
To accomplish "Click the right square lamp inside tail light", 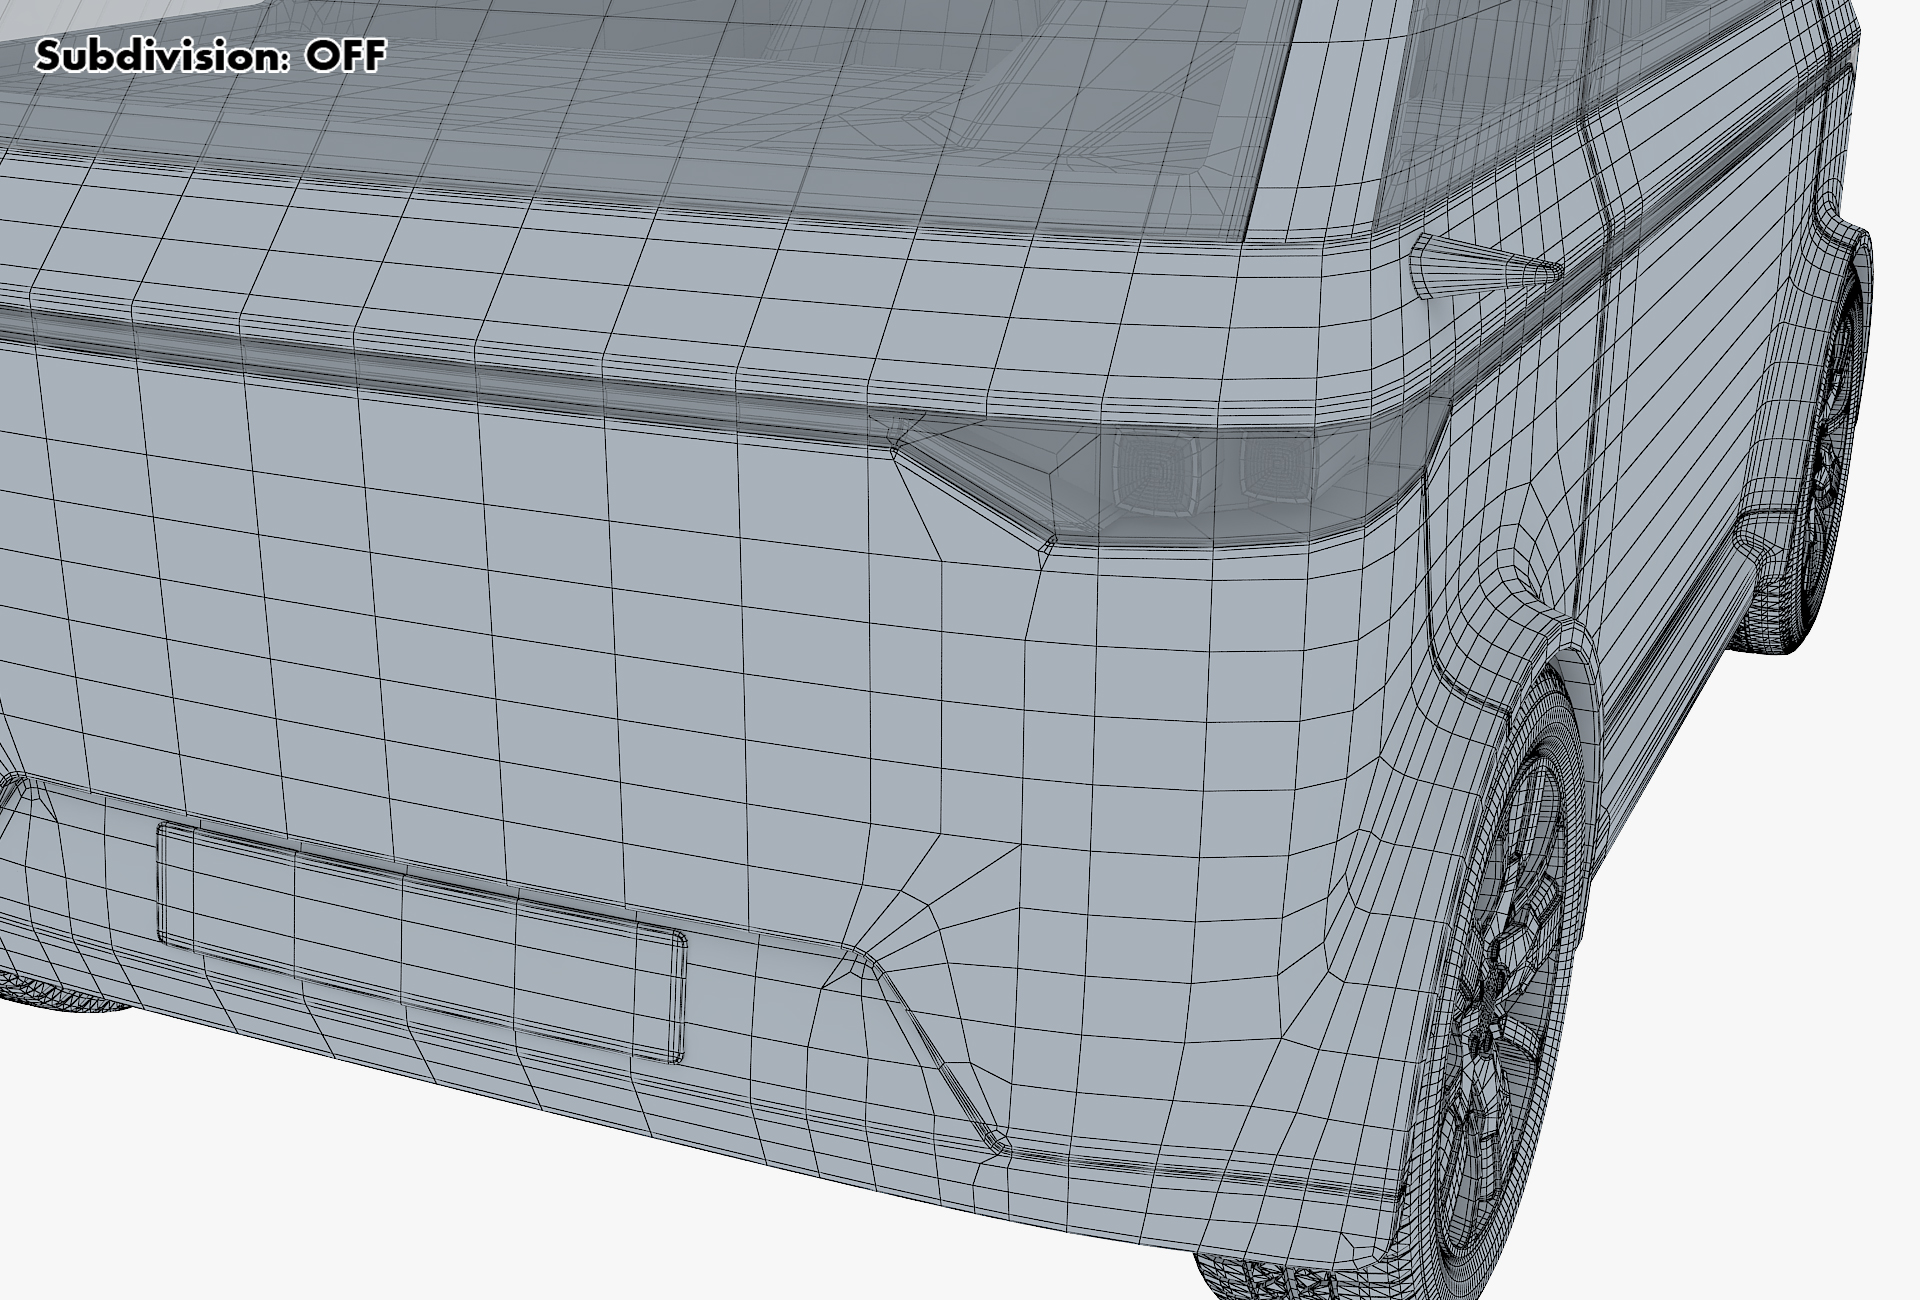I will pos(1275,465).
